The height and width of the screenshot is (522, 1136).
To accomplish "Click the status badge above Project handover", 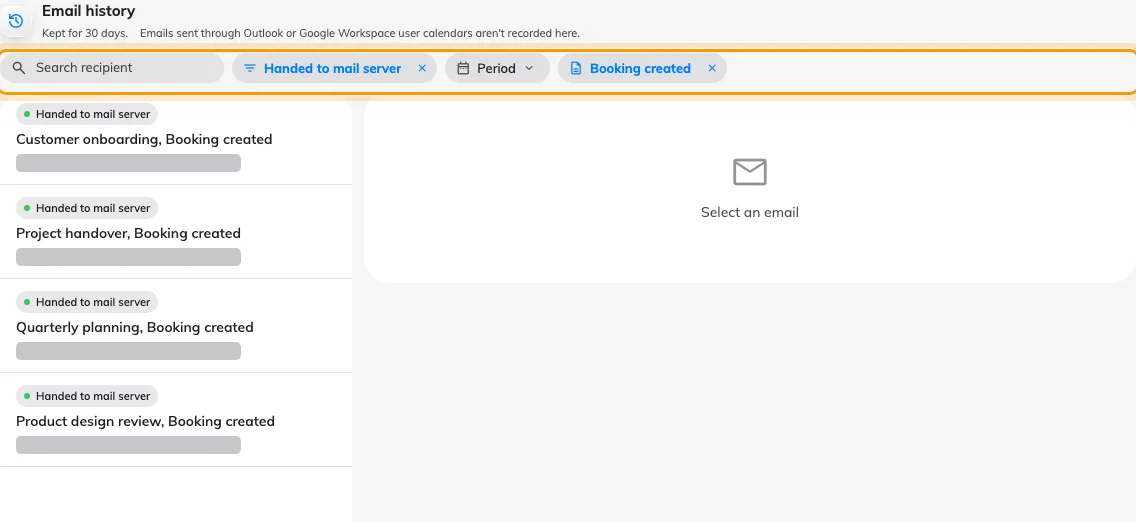I will [87, 208].
